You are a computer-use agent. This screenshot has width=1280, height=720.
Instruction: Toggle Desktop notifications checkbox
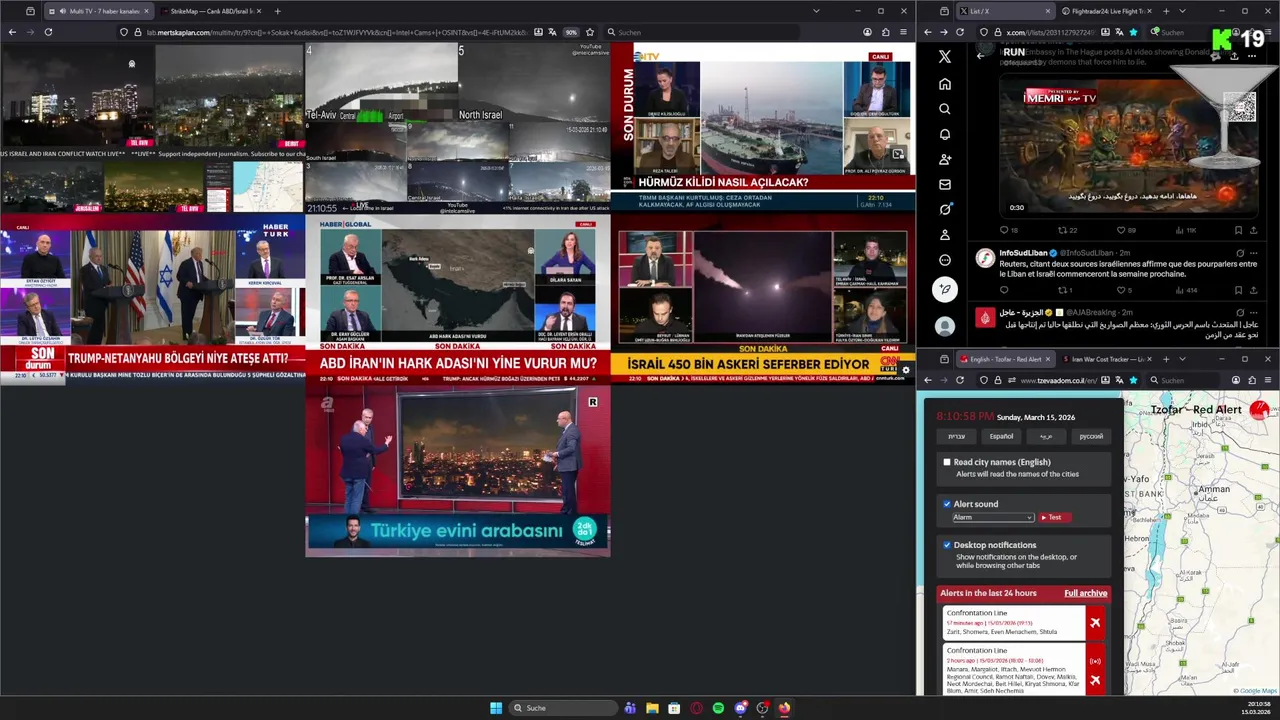coord(947,545)
